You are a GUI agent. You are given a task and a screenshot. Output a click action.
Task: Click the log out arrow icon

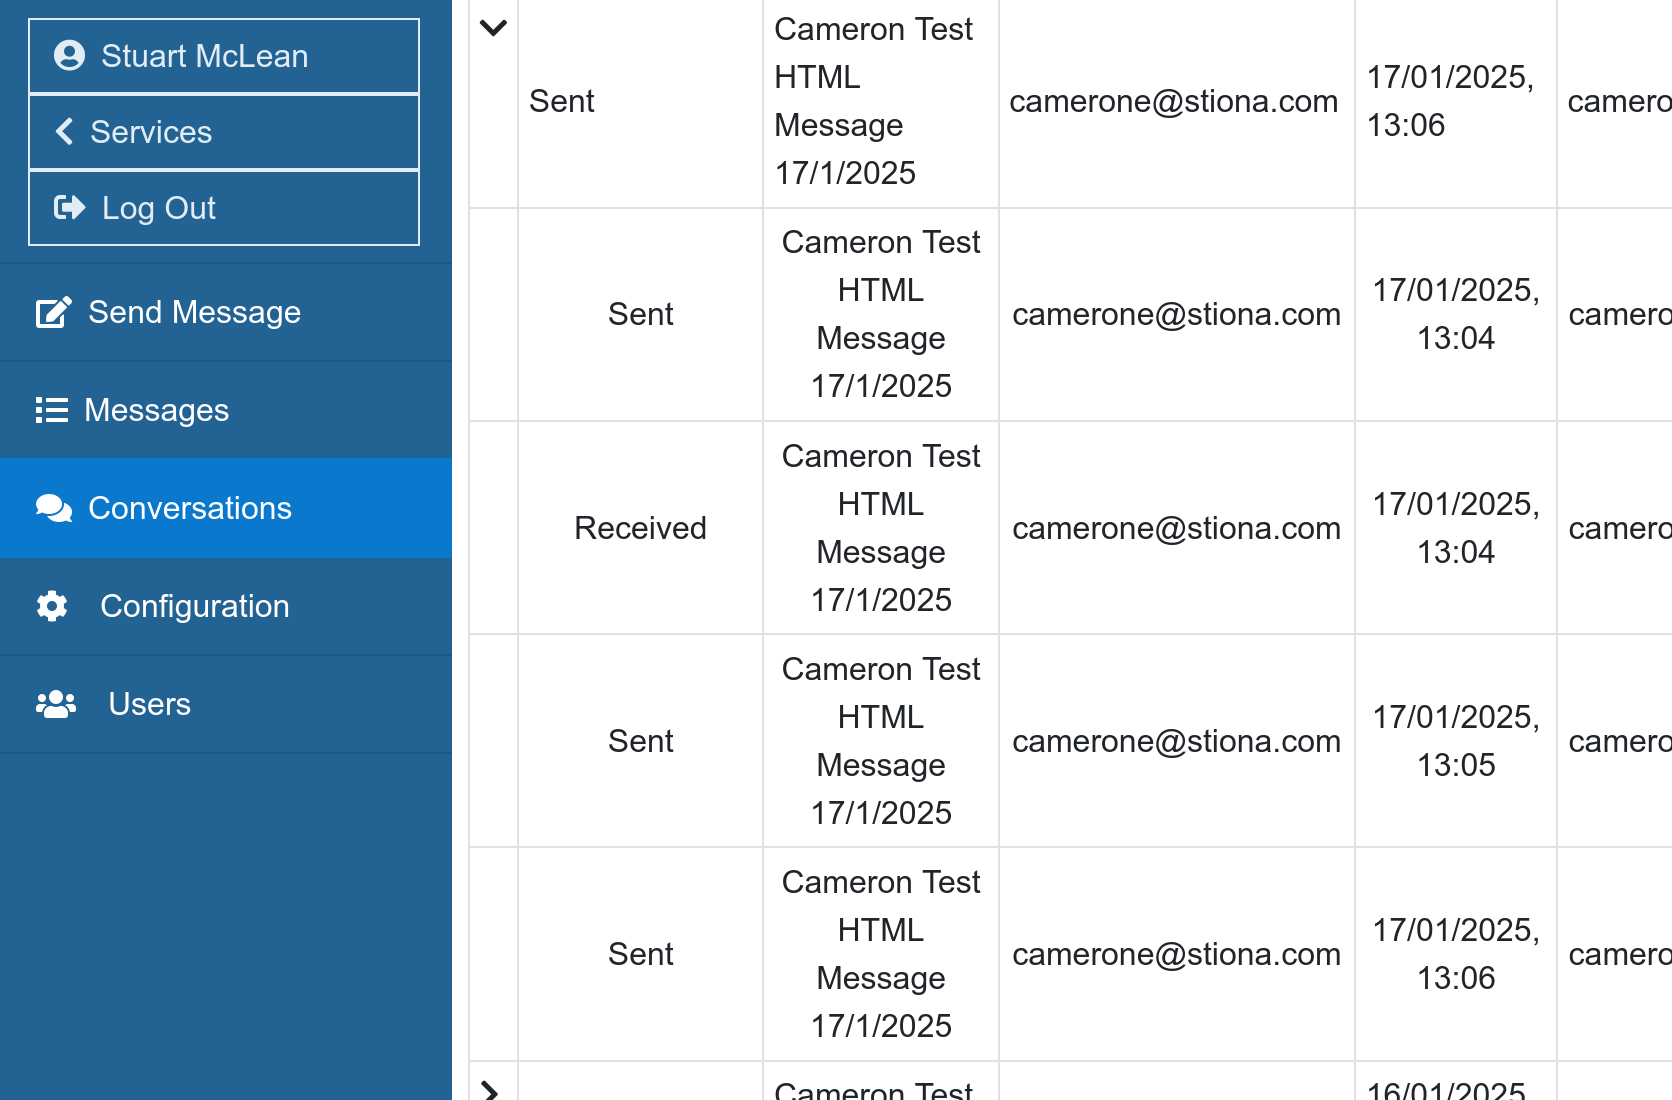click(69, 207)
